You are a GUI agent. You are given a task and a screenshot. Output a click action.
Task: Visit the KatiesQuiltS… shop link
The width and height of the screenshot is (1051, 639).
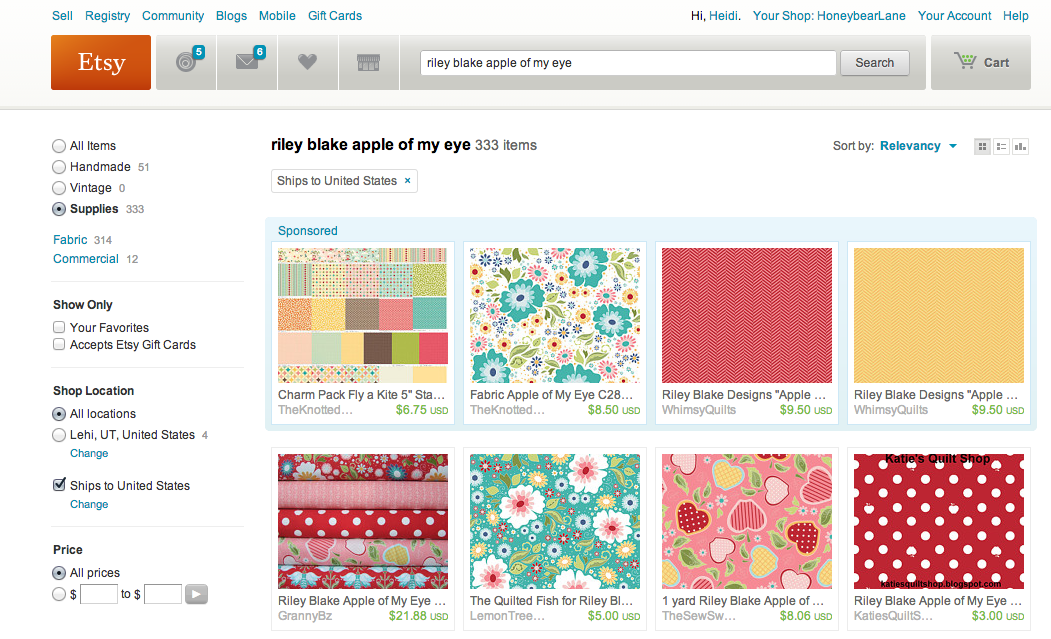[x=893, y=616]
